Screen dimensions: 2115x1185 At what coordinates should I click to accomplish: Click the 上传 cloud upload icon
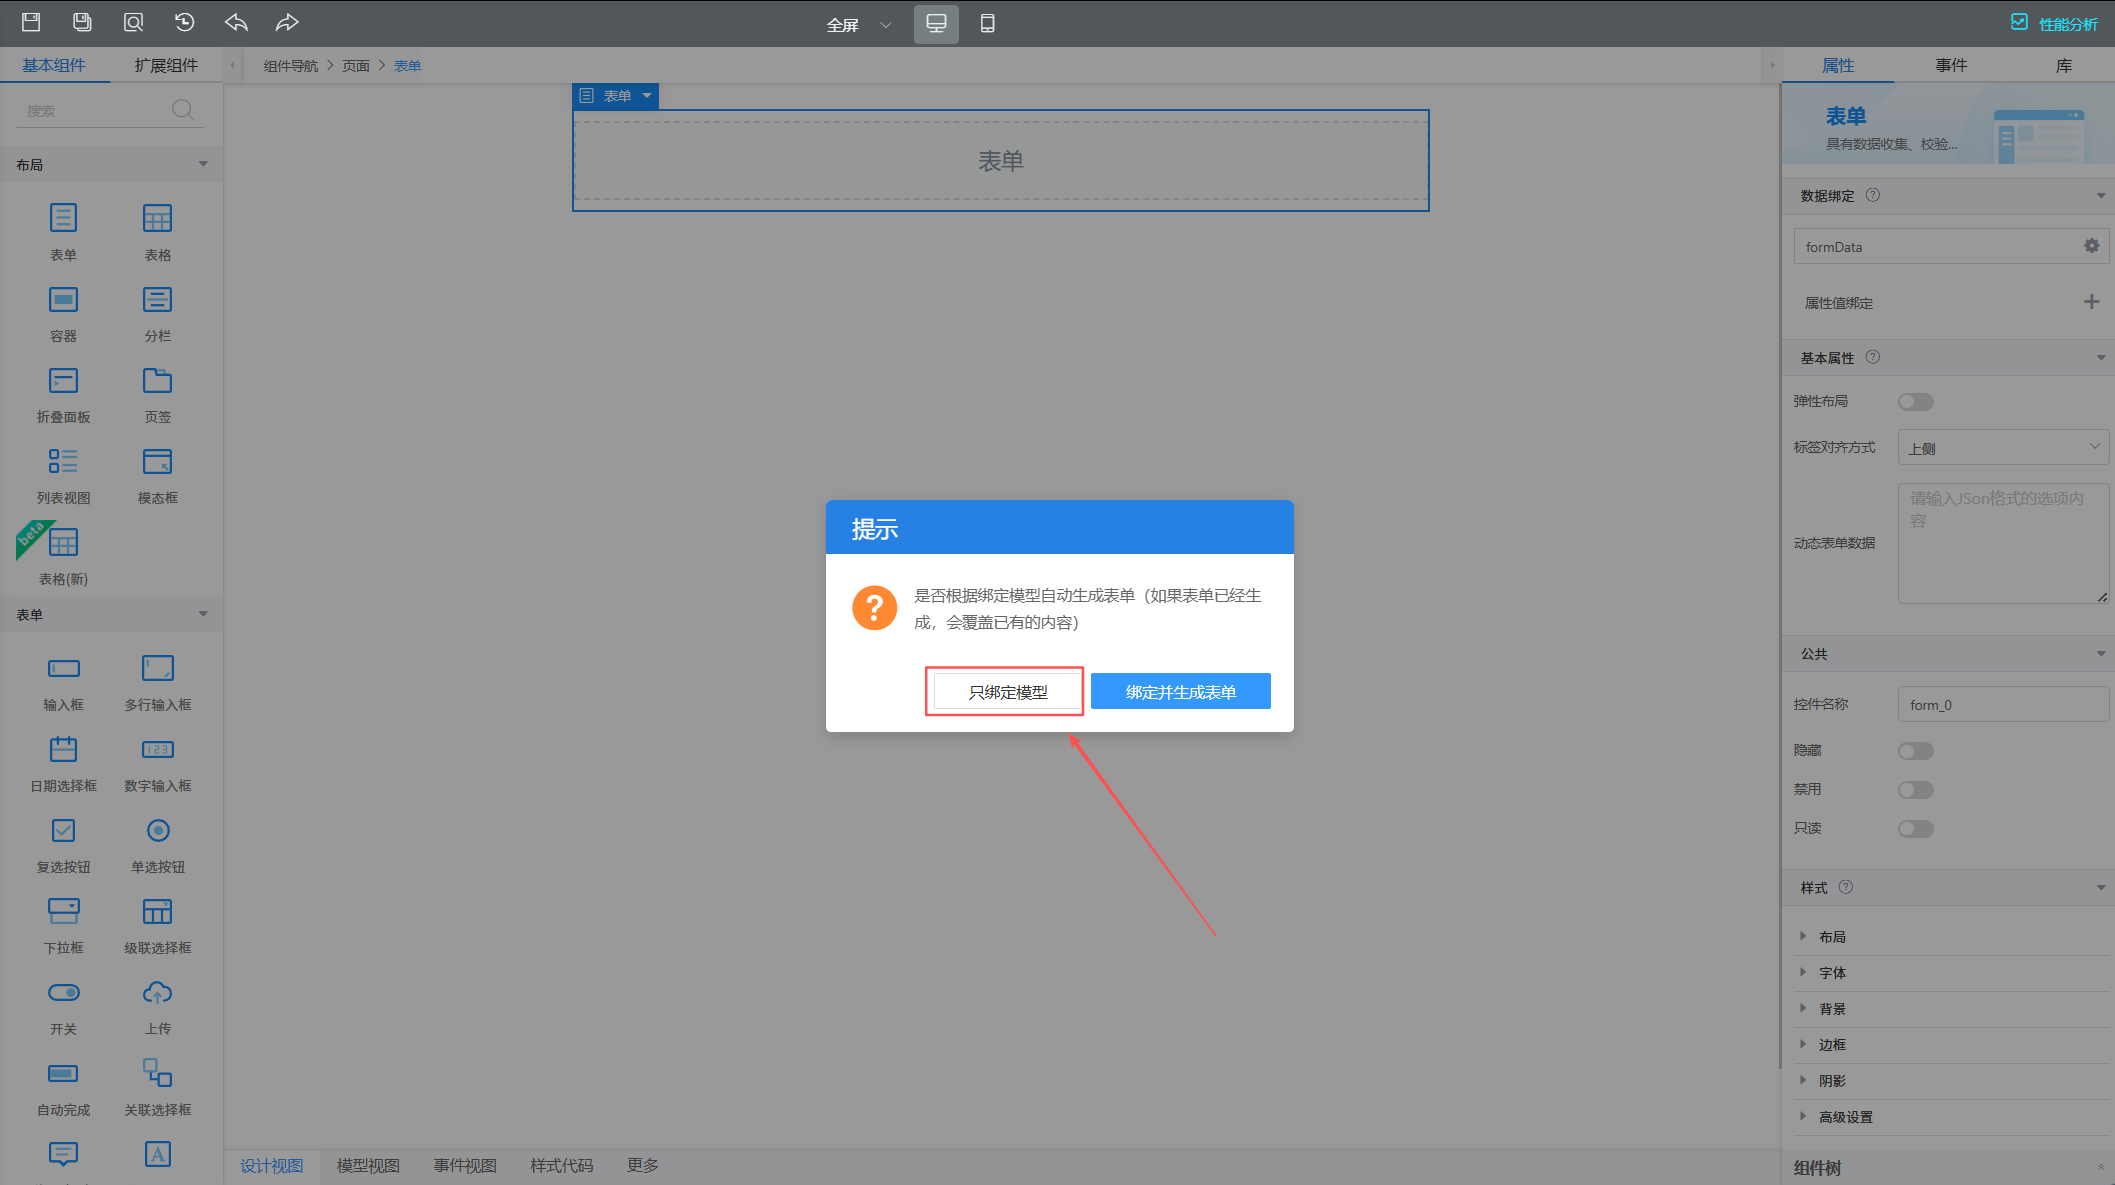tap(157, 992)
